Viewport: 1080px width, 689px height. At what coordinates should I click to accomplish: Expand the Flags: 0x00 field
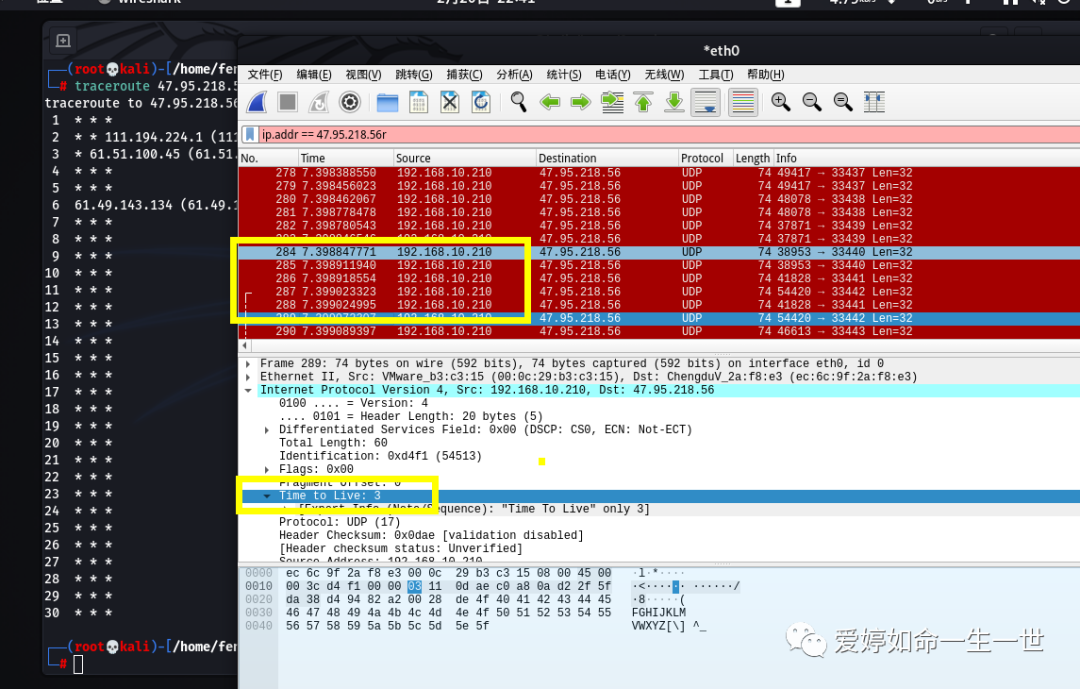click(267, 469)
